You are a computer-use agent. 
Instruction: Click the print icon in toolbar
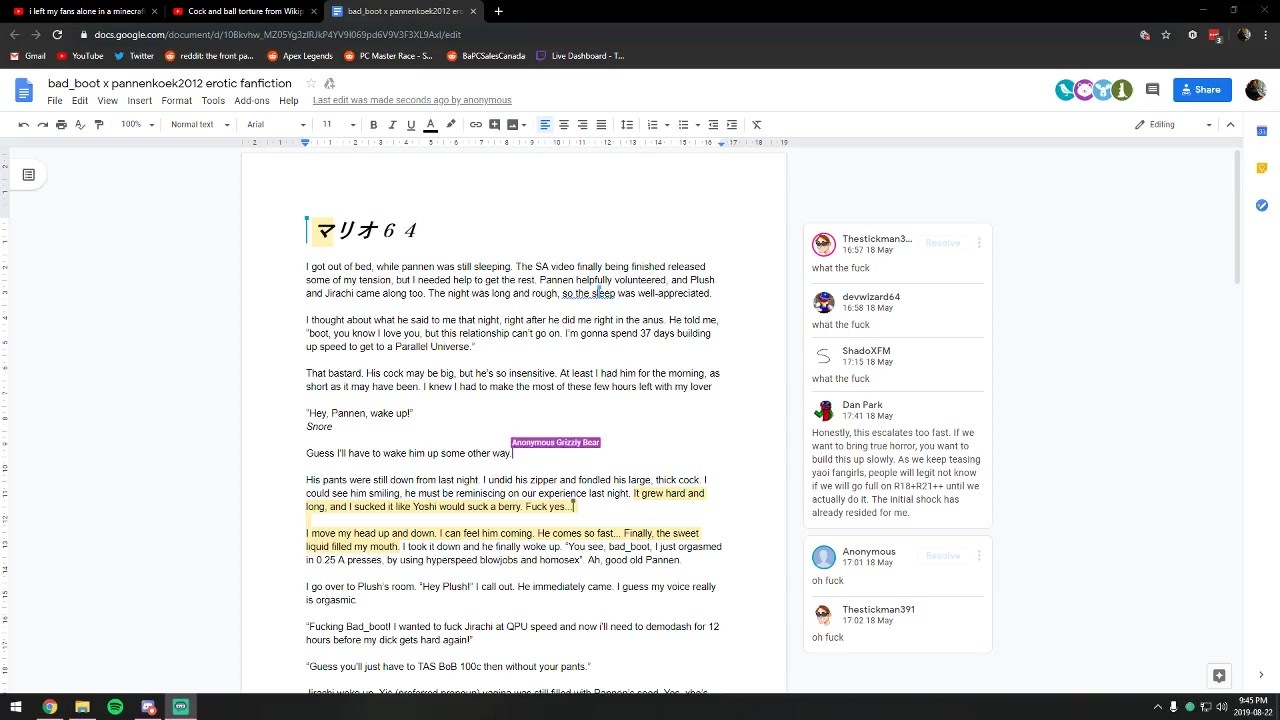pos(61,125)
